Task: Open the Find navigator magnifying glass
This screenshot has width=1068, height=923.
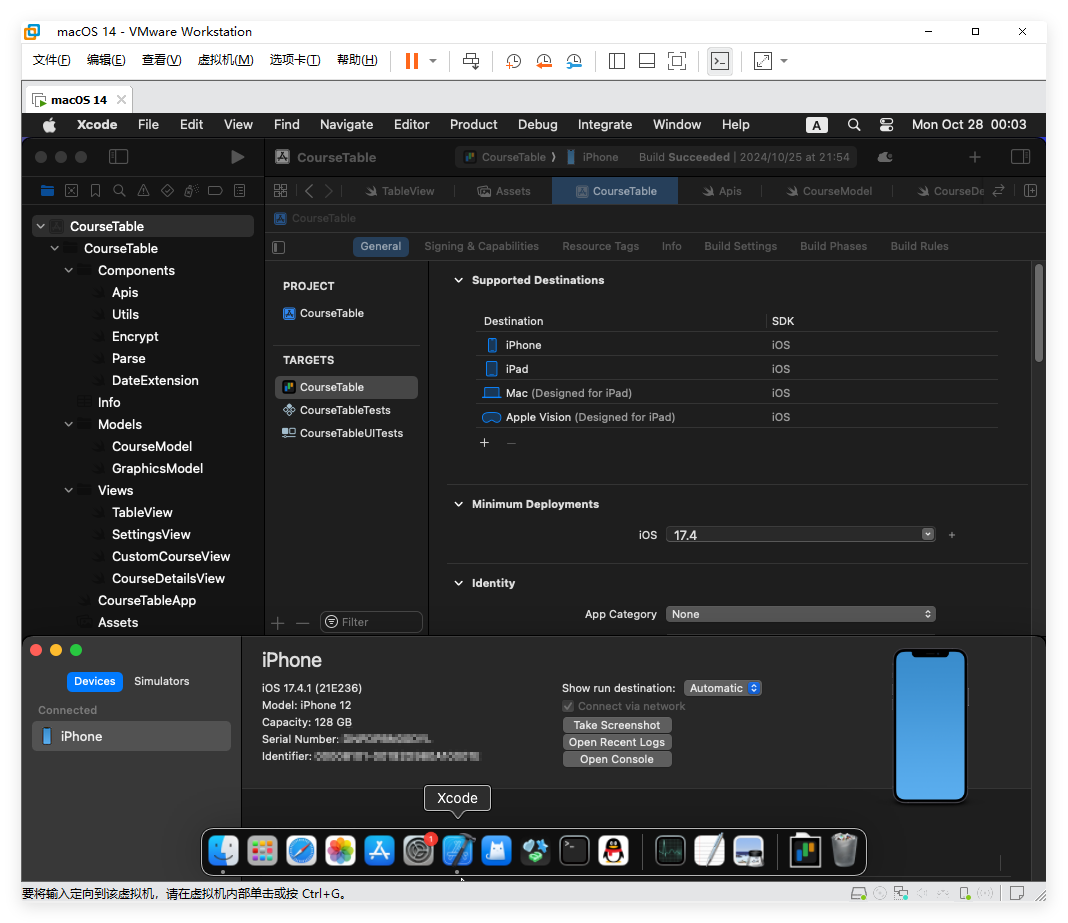Action: [x=120, y=190]
